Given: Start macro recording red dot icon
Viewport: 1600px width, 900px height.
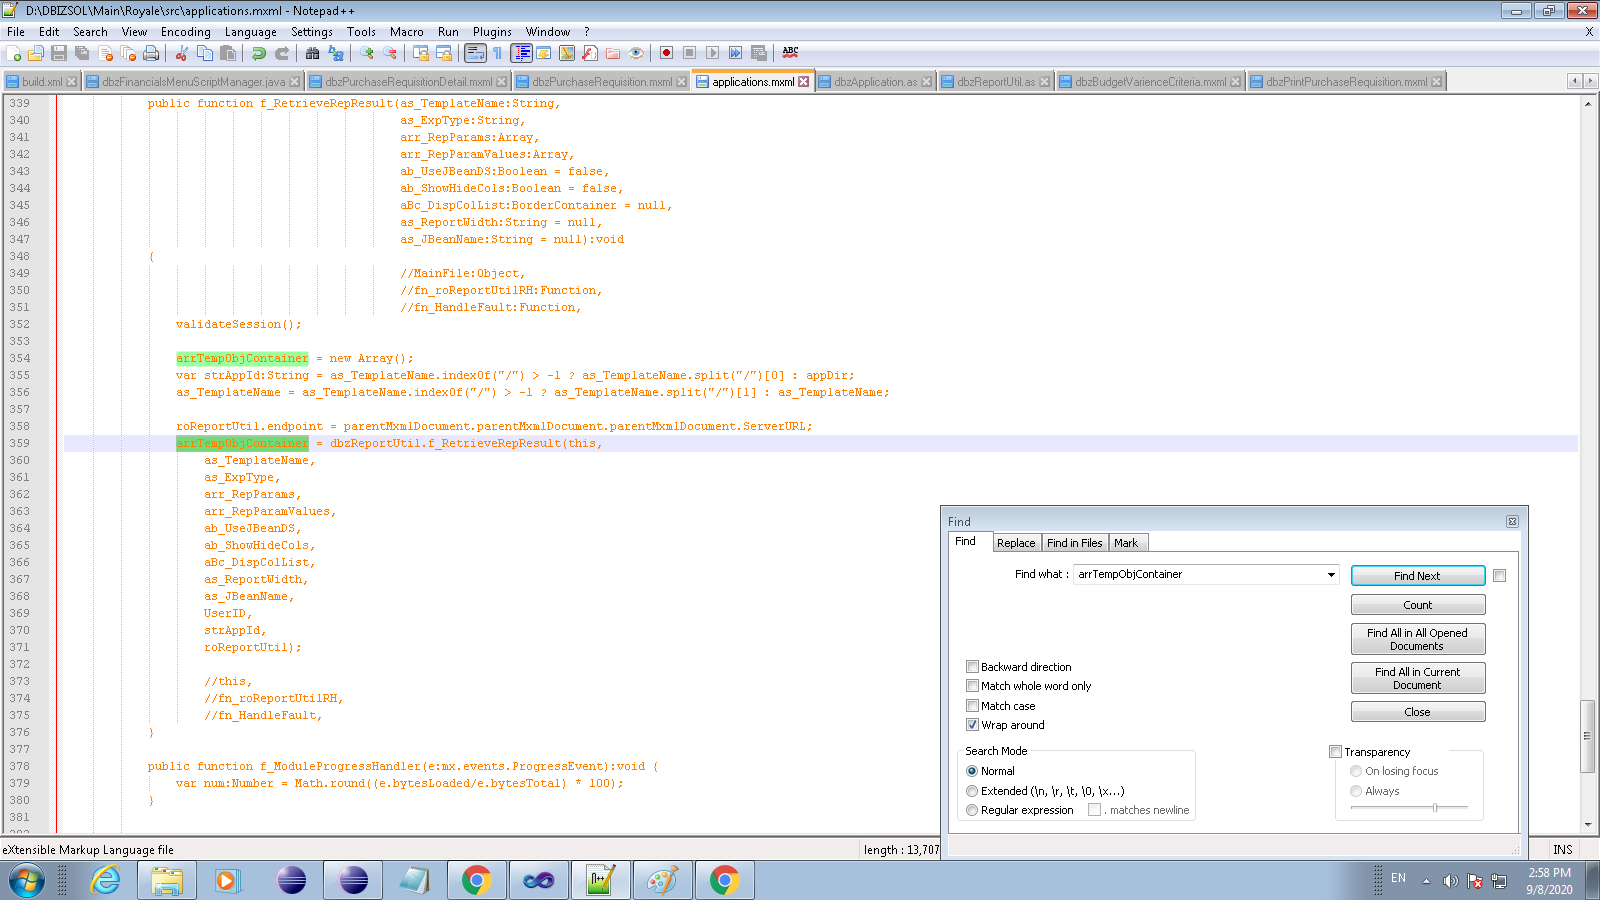Looking at the screenshot, I should click(x=666, y=53).
